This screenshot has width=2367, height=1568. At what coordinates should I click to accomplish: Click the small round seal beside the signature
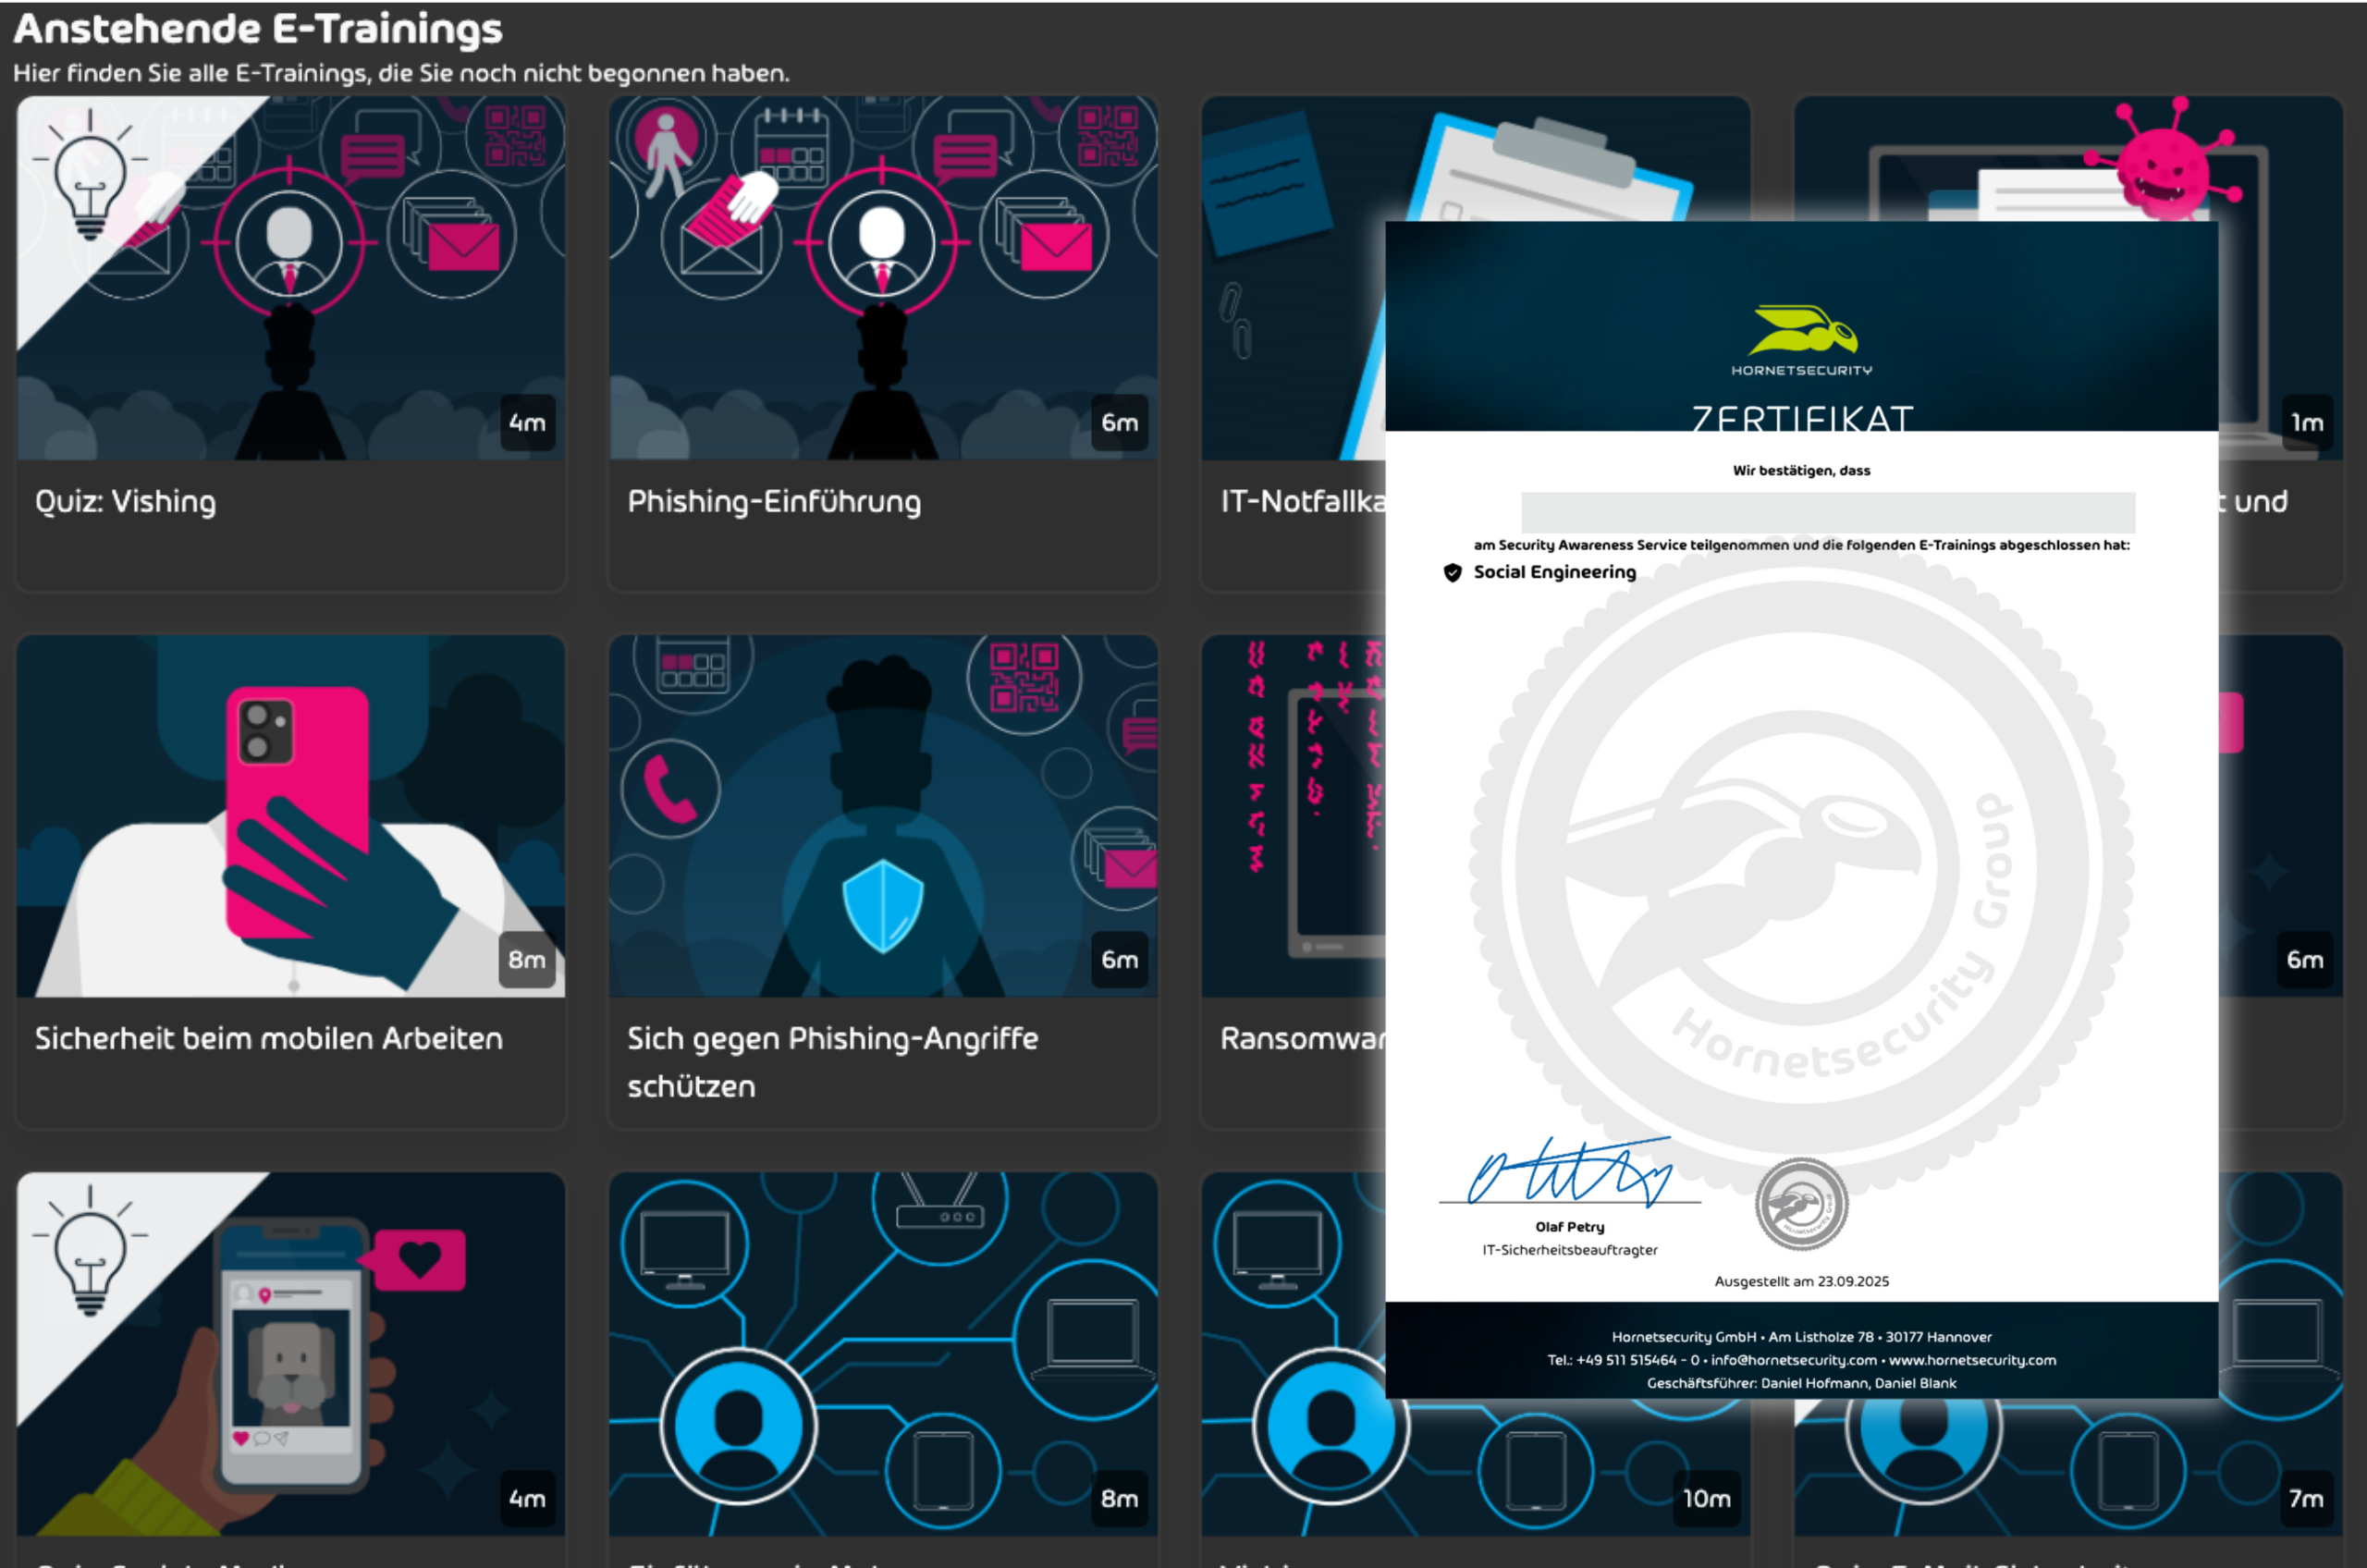[1801, 1203]
